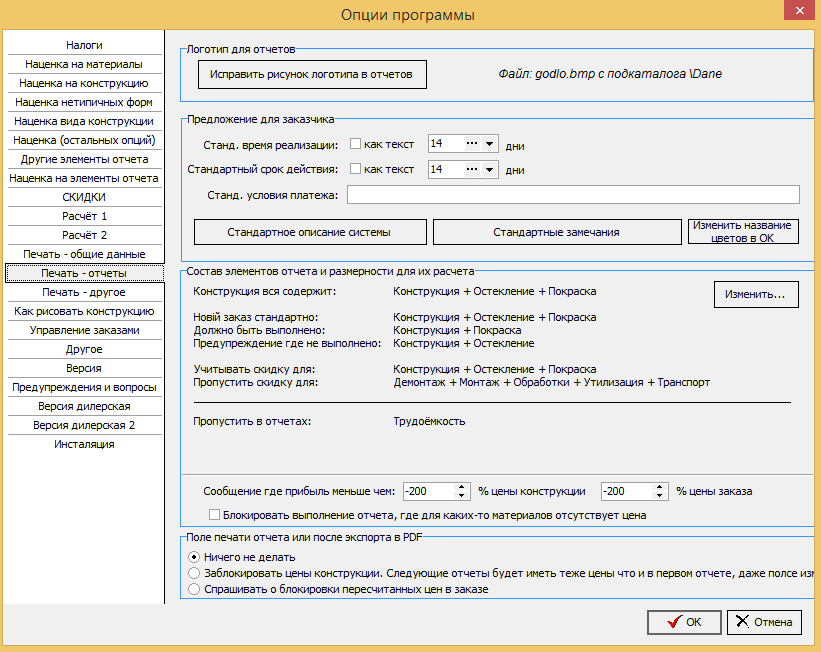Screen dimensions: 821x652
Task: Close the Опции программы dialog
Action: coord(800,10)
